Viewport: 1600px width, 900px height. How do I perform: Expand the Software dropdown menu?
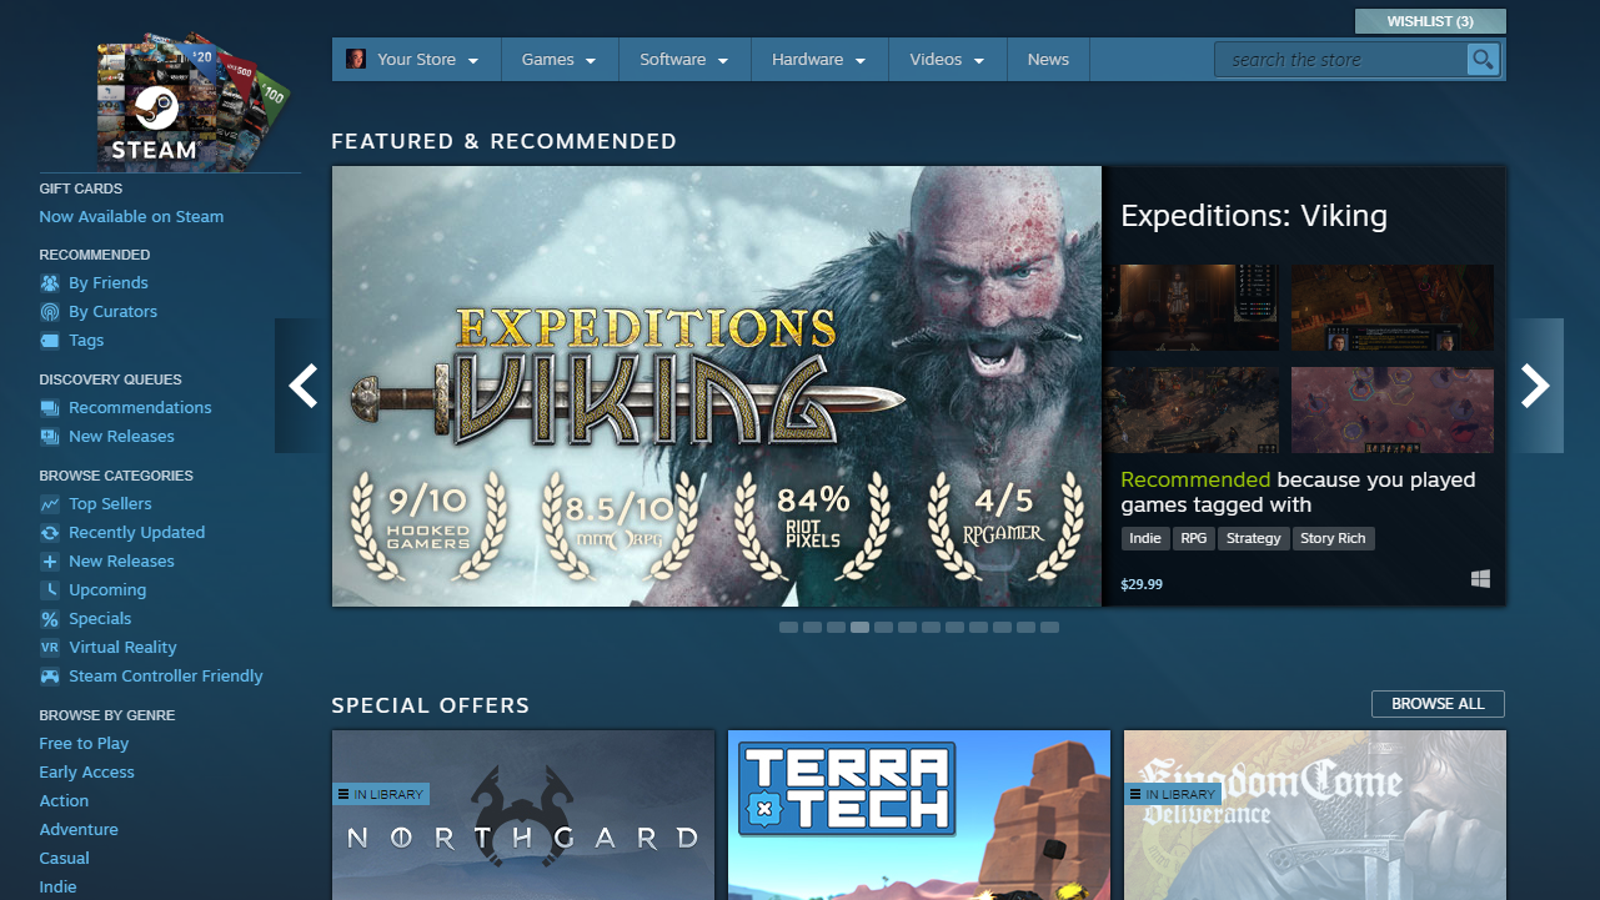click(684, 60)
